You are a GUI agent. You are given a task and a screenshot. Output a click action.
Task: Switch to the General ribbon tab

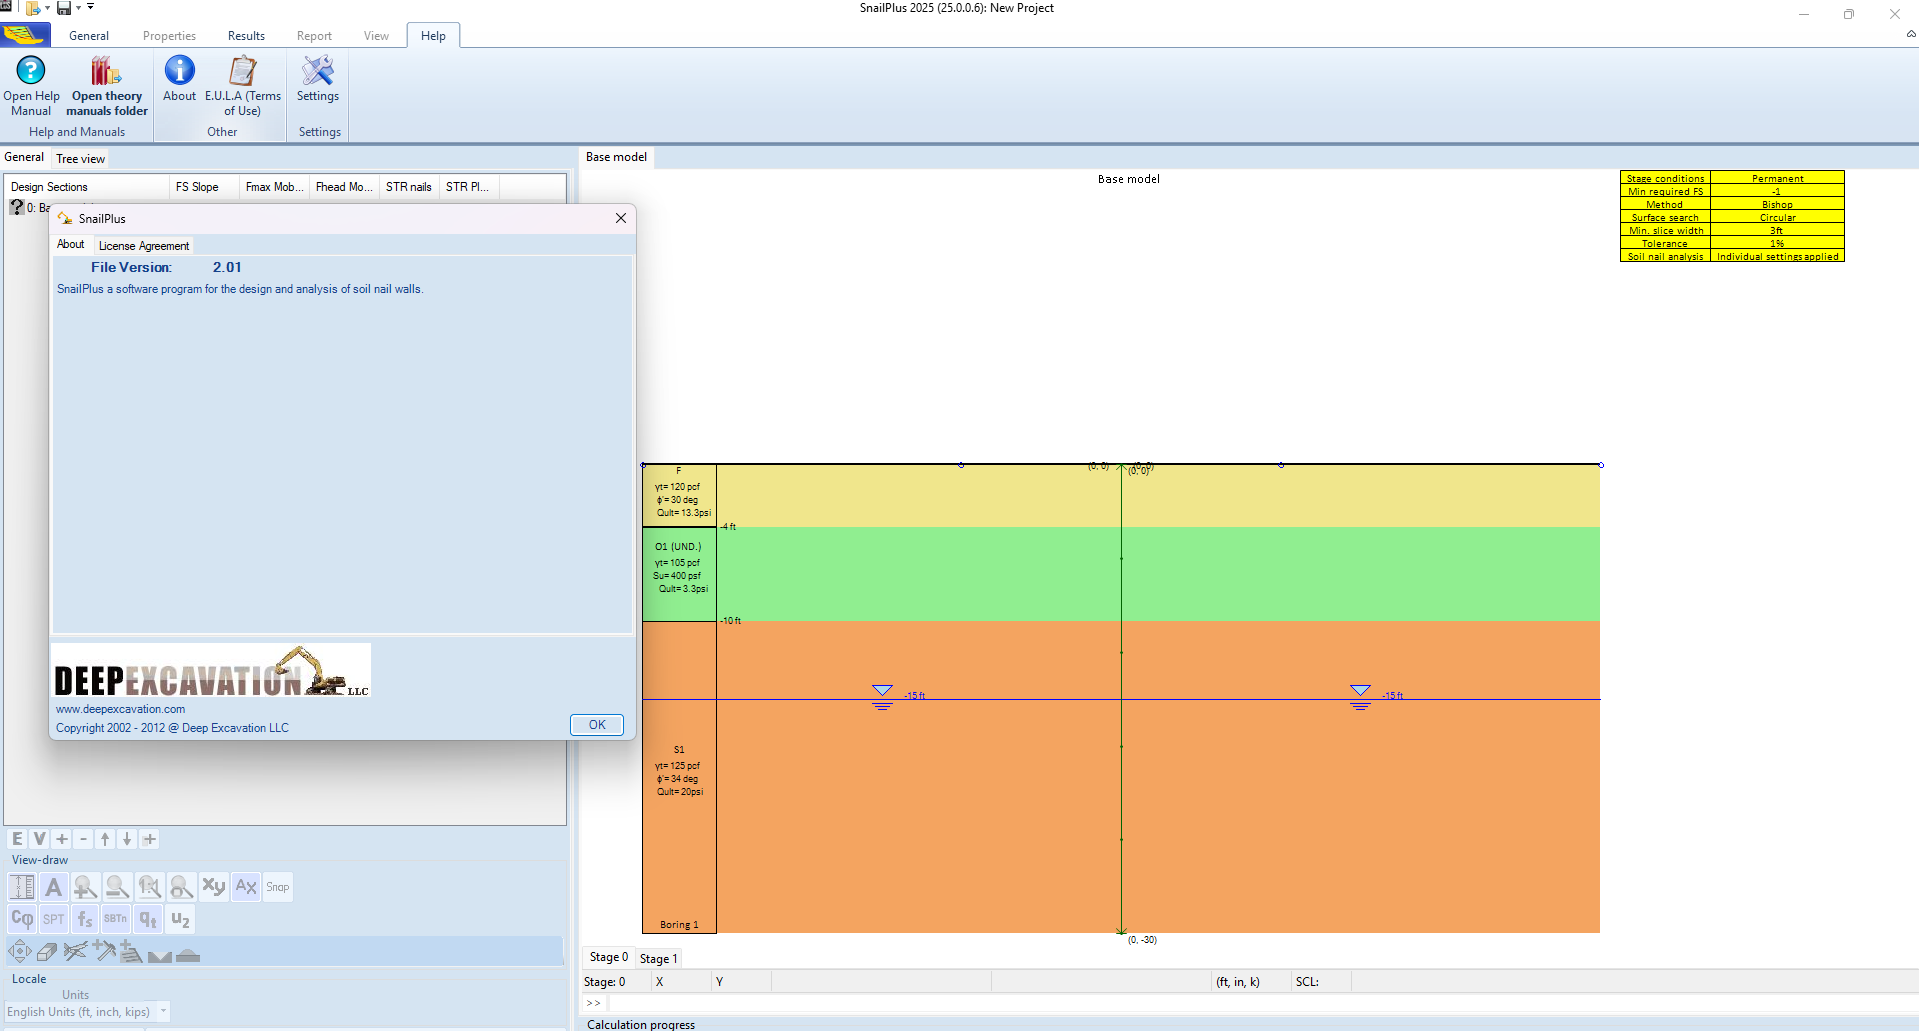(x=89, y=36)
